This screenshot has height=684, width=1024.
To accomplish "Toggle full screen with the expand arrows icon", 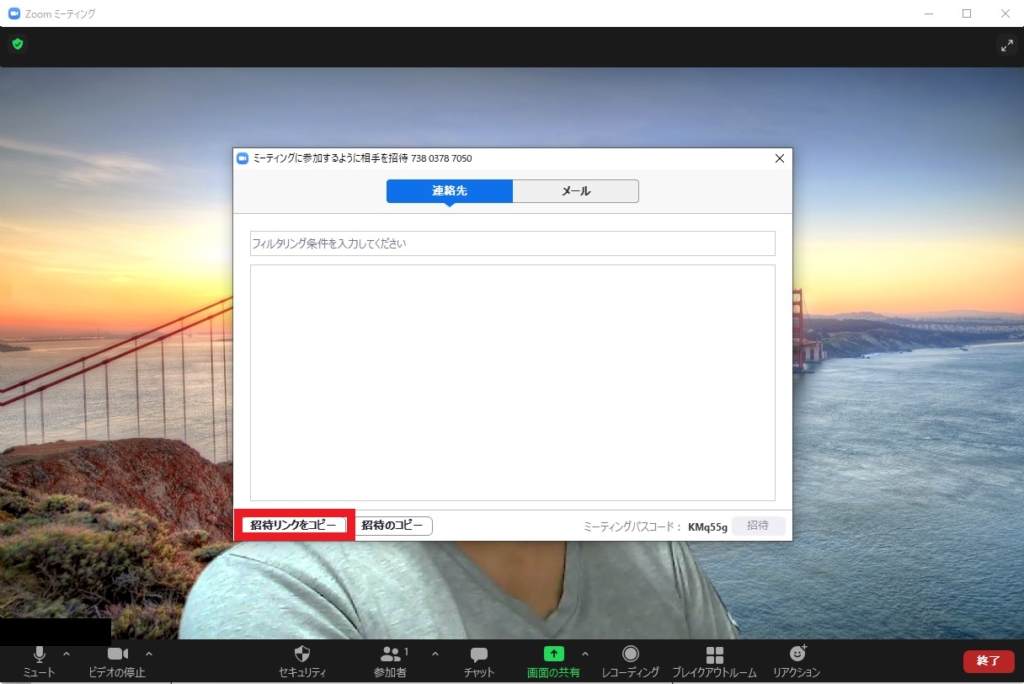I will tap(1006, 45).
